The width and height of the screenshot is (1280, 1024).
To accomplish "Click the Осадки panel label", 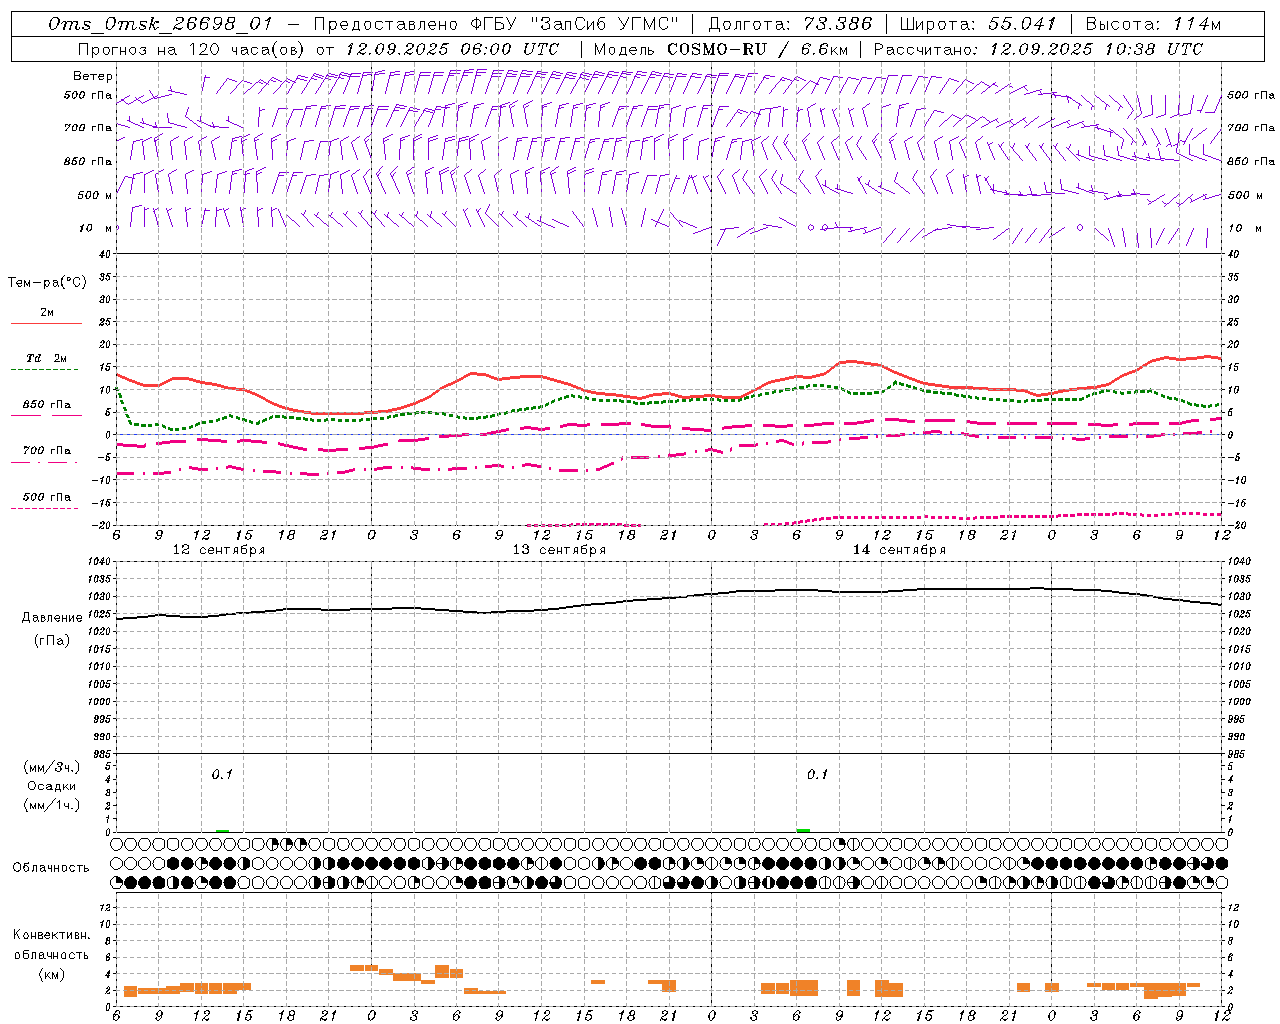I will [52, 786].
